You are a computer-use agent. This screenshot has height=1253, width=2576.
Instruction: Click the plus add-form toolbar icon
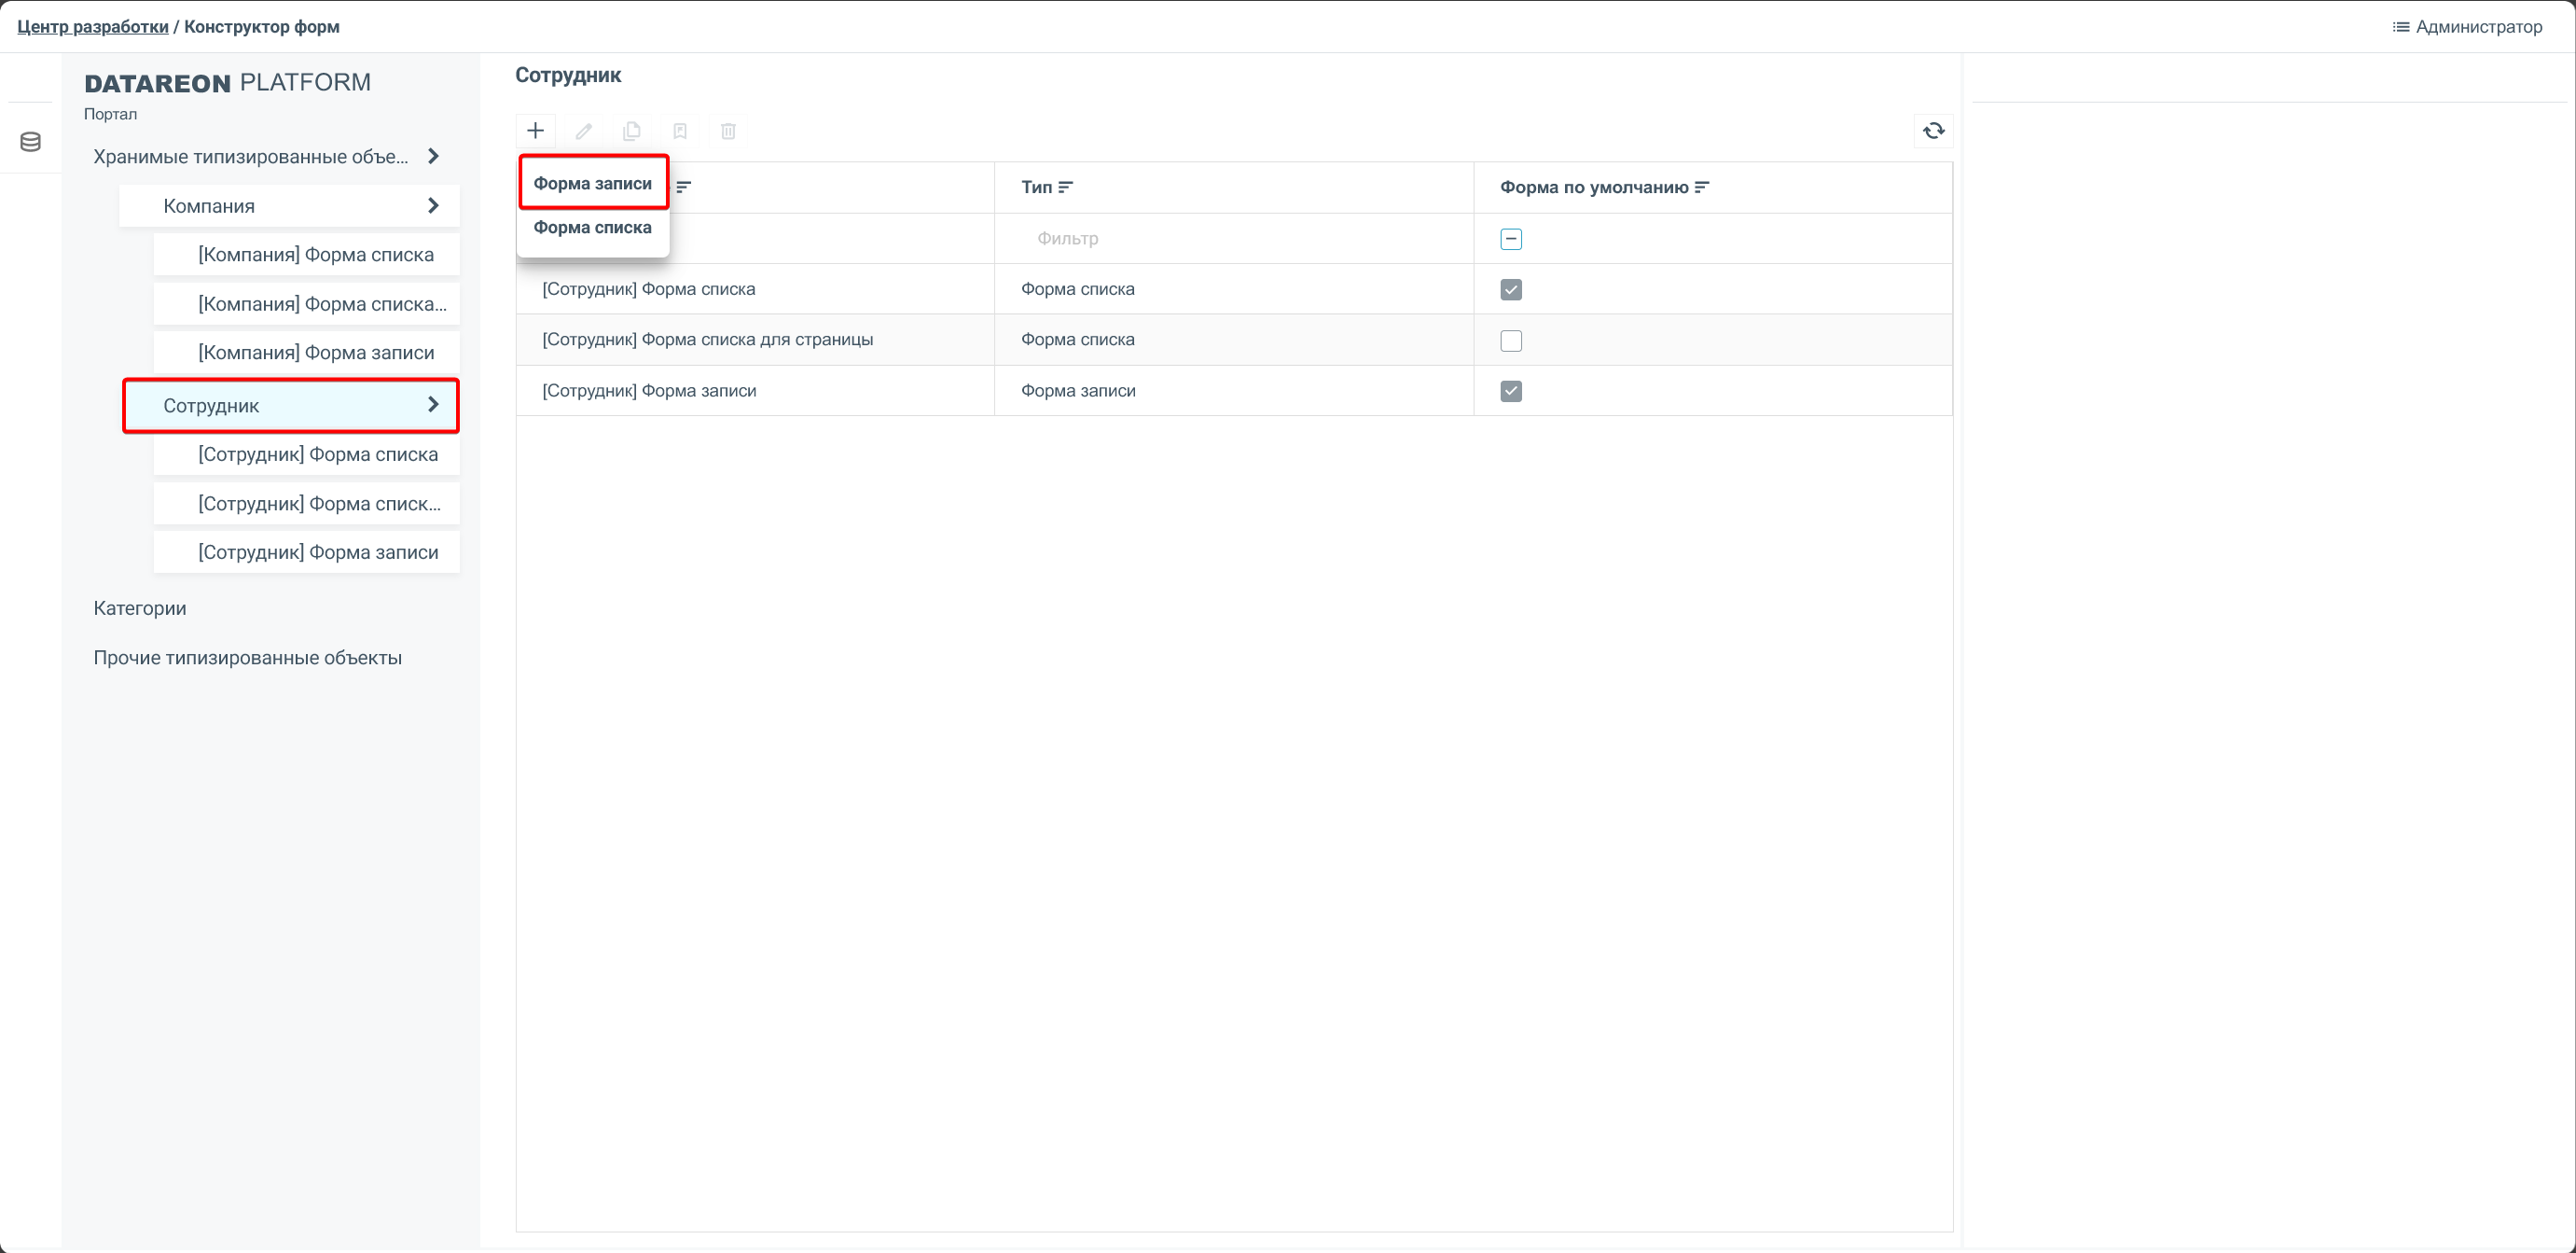(x=535, y=131)
